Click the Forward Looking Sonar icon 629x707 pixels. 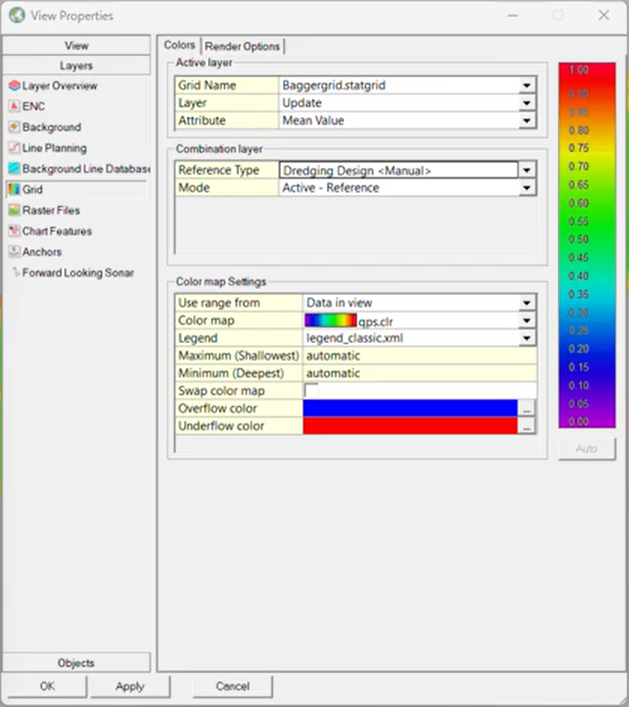click(16, 272)
